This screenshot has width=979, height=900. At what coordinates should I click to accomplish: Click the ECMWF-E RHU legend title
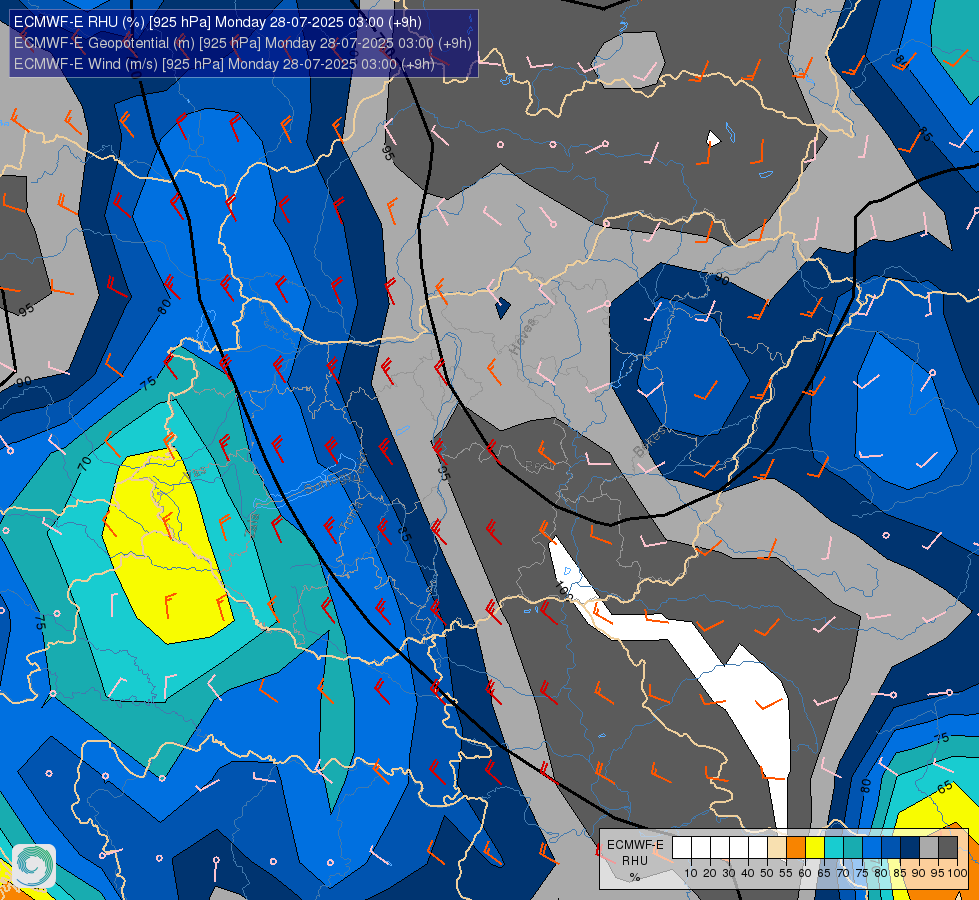[x=635, y=852]
